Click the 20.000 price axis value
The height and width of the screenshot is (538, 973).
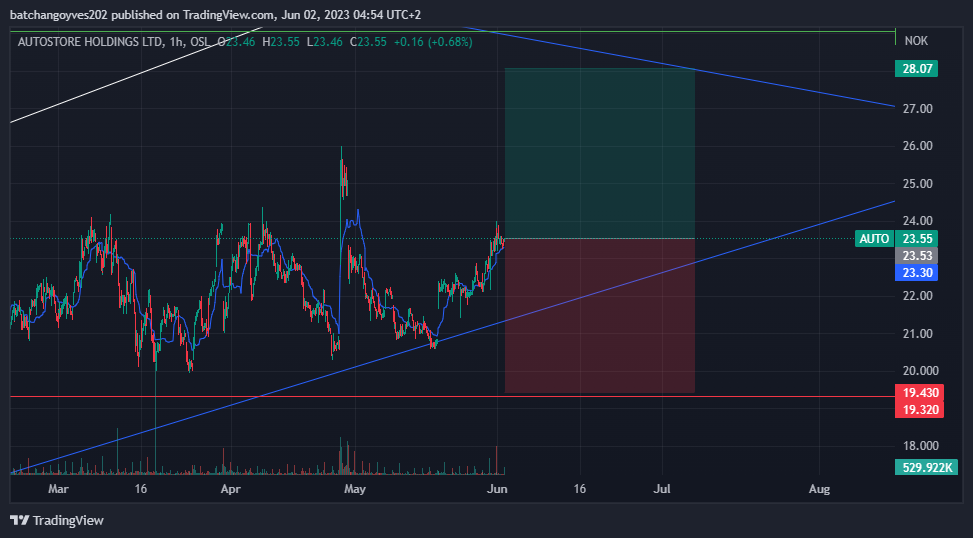(920, 370)
